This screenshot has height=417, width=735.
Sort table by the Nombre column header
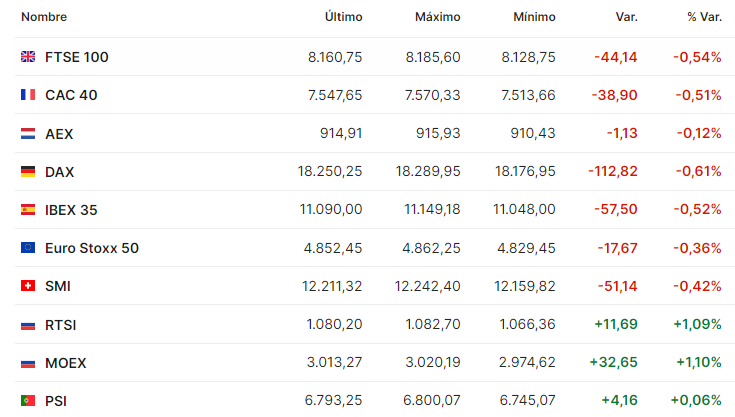44,17
